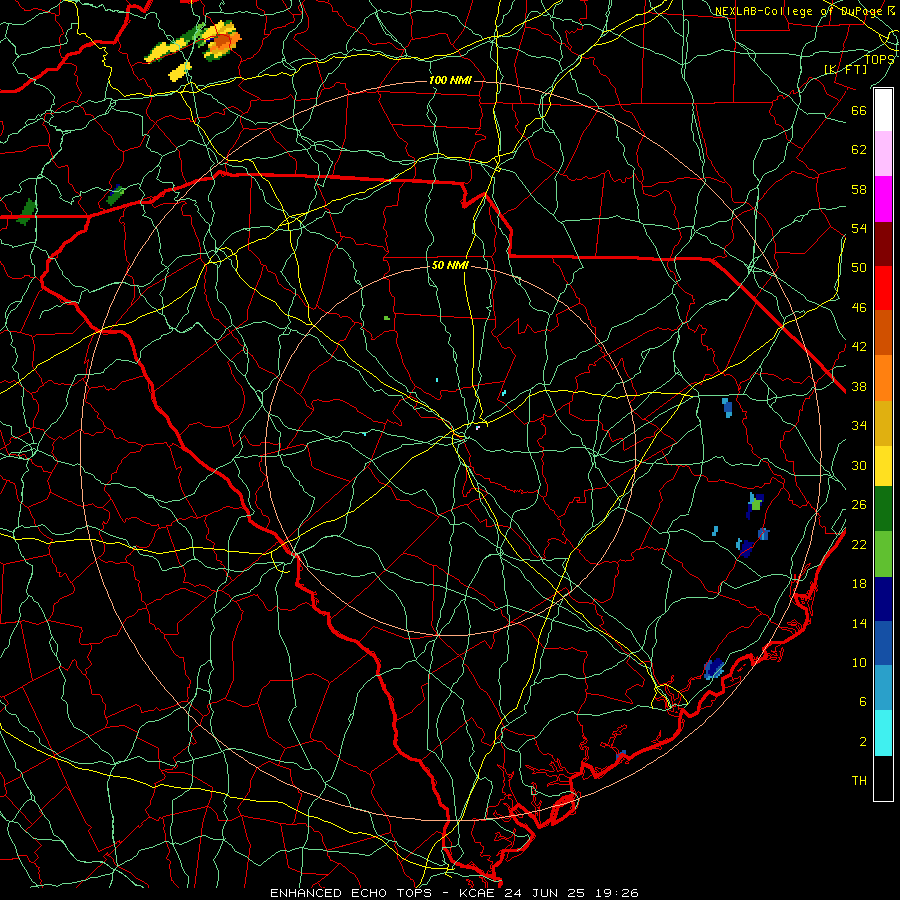Screen dimensions: 900x900
Task: Click the blue coastal echo near shoreline
Action: coord(713,669)
